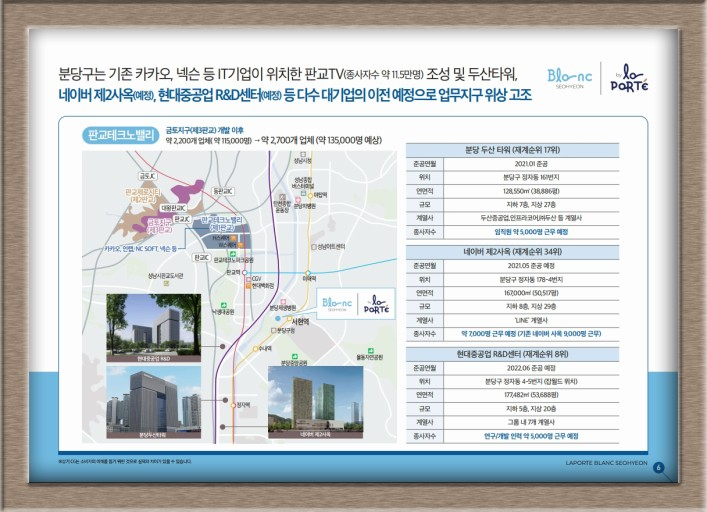Select the 판교제로시티 (제2판교) map label
The image size is (707, 512).
(x=142, y=196)
